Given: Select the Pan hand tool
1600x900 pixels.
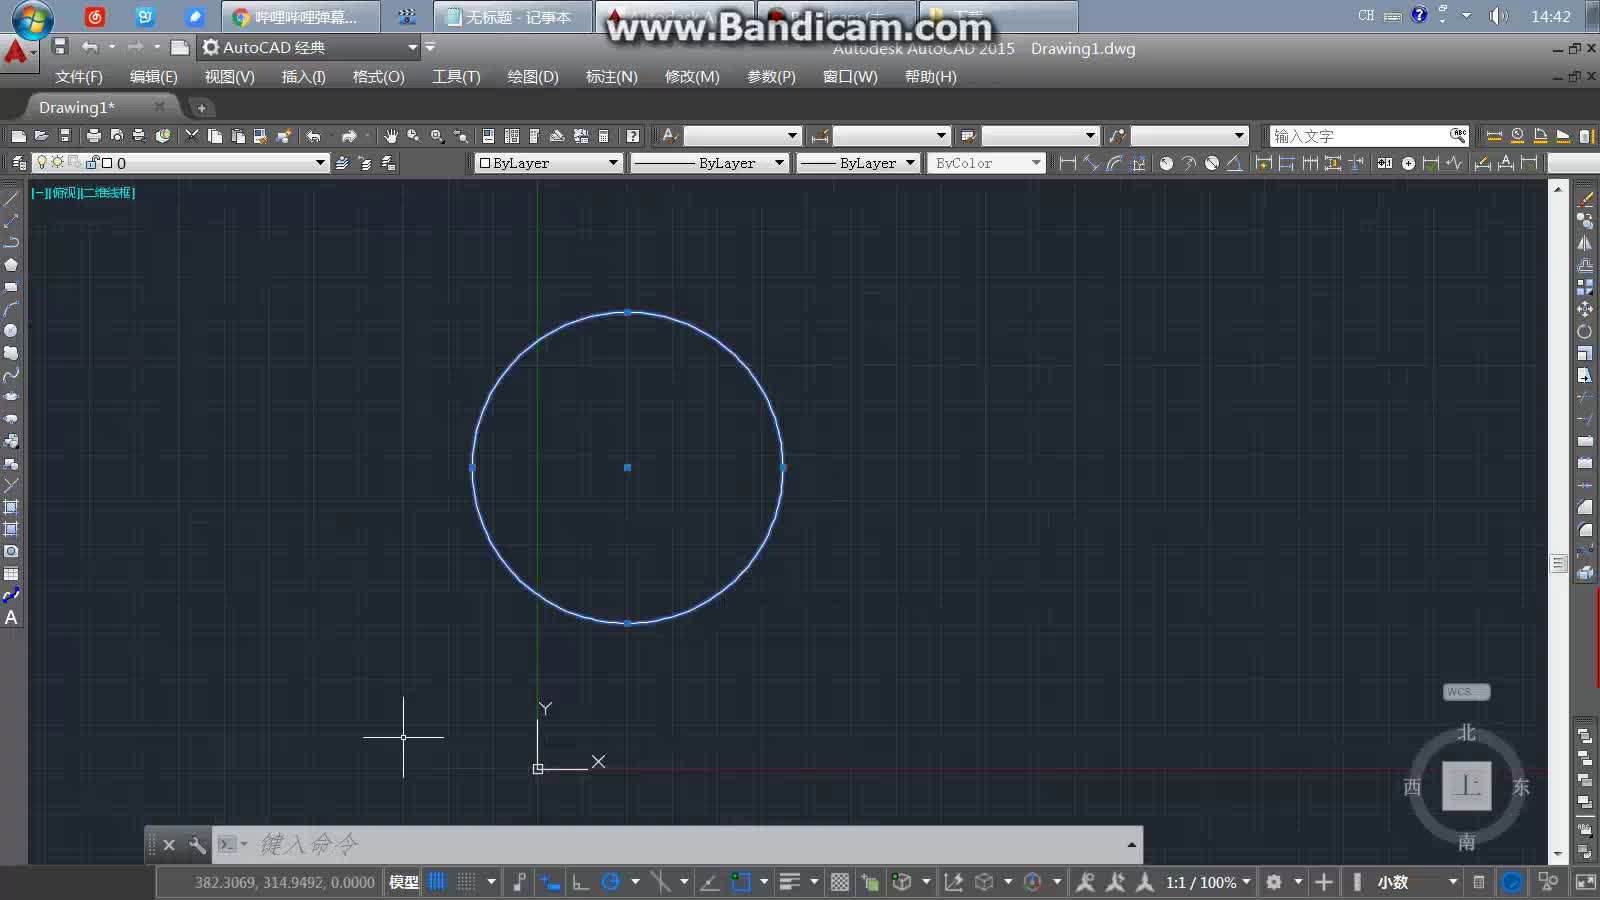Looking at the screenshot, I should point(390,136).
